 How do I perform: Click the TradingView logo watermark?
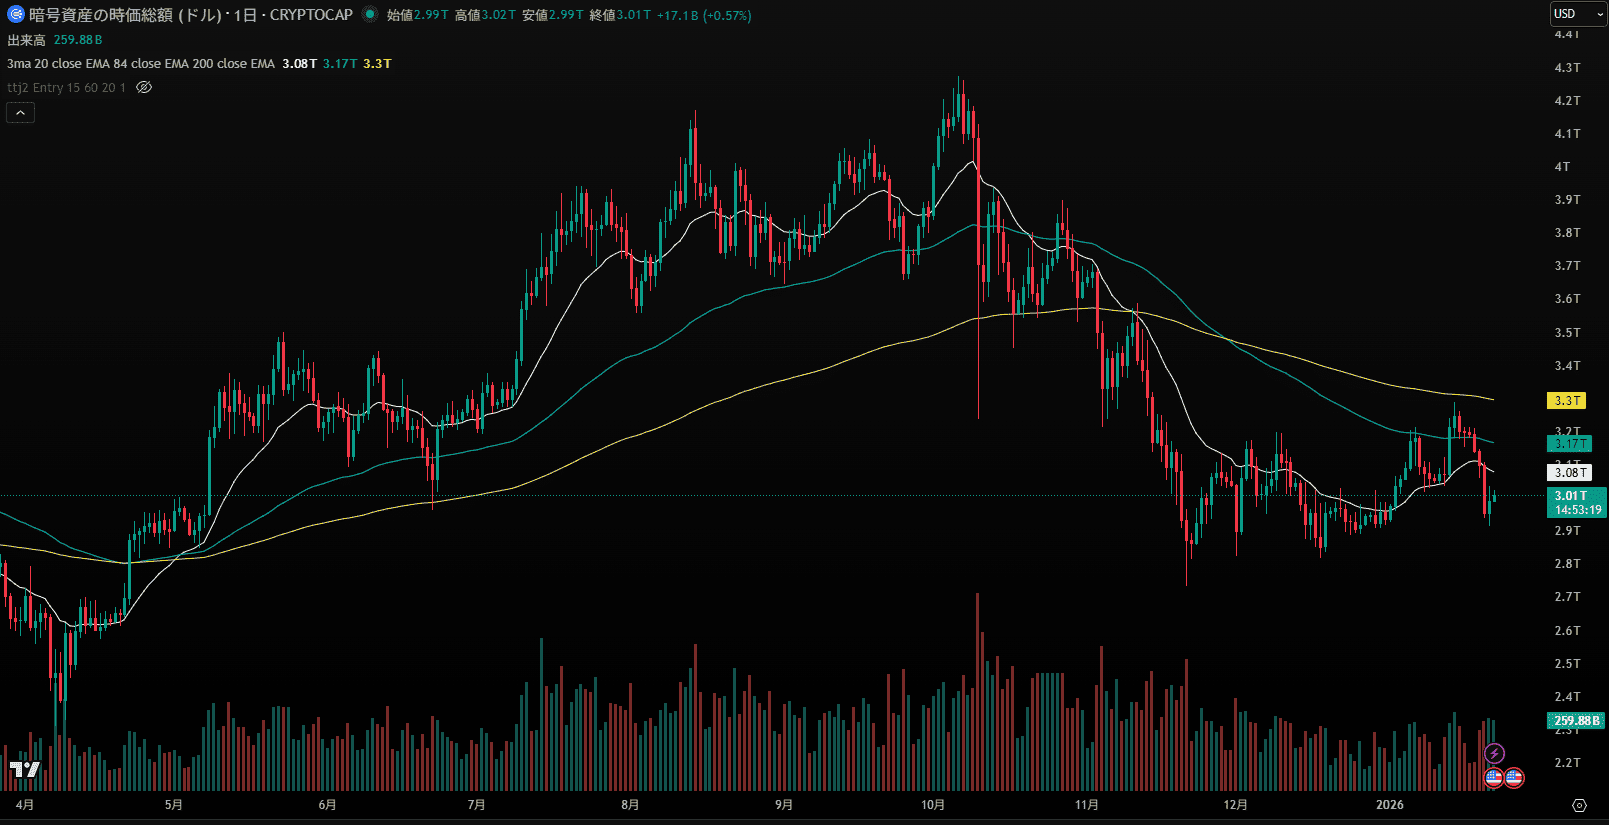click(x=25, y=769)
